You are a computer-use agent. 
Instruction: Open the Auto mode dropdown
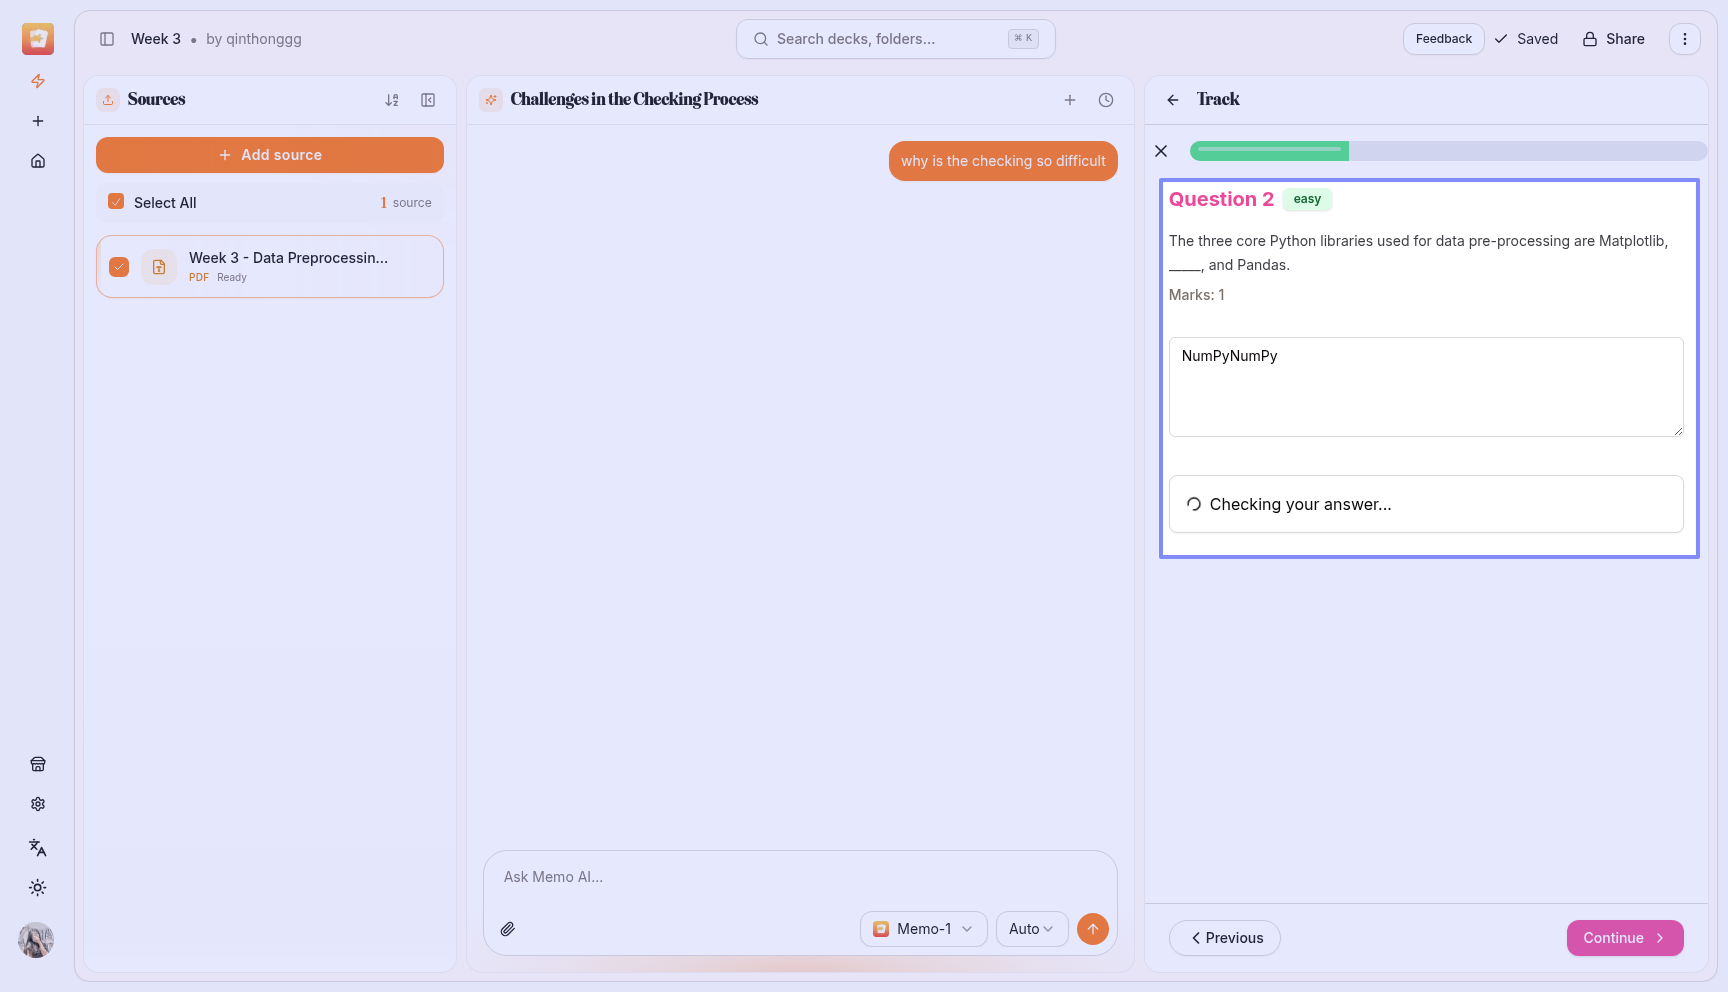pyautogui.click(x=1031, y=929)
